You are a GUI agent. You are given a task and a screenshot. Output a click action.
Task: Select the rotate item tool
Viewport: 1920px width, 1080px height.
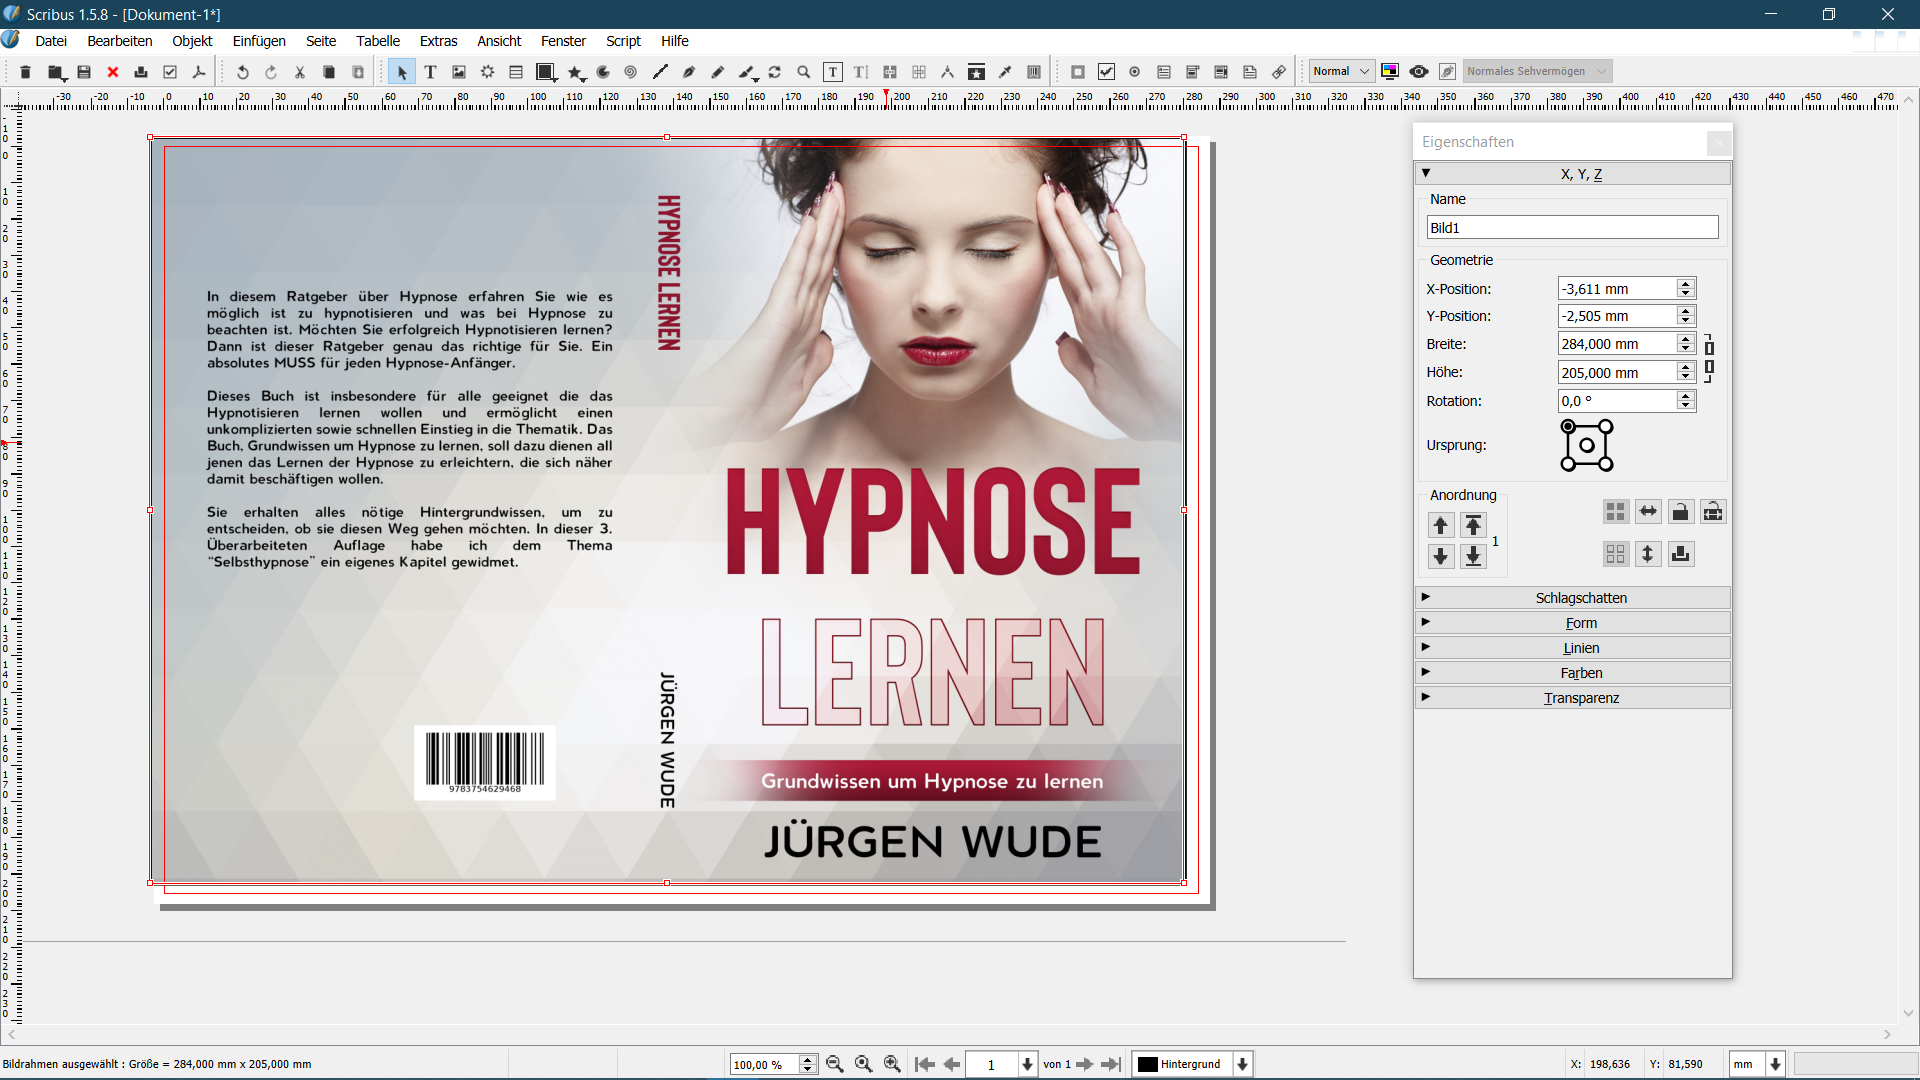click(x=775, y=72)
